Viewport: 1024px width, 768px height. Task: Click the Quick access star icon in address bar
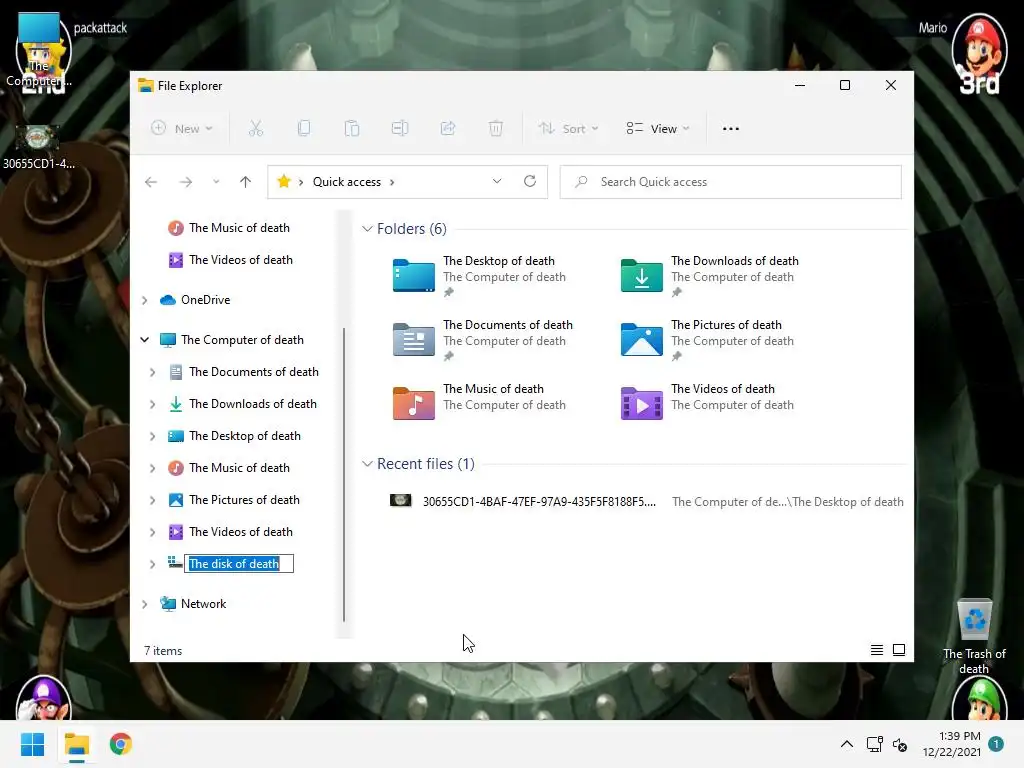point(283,182)
